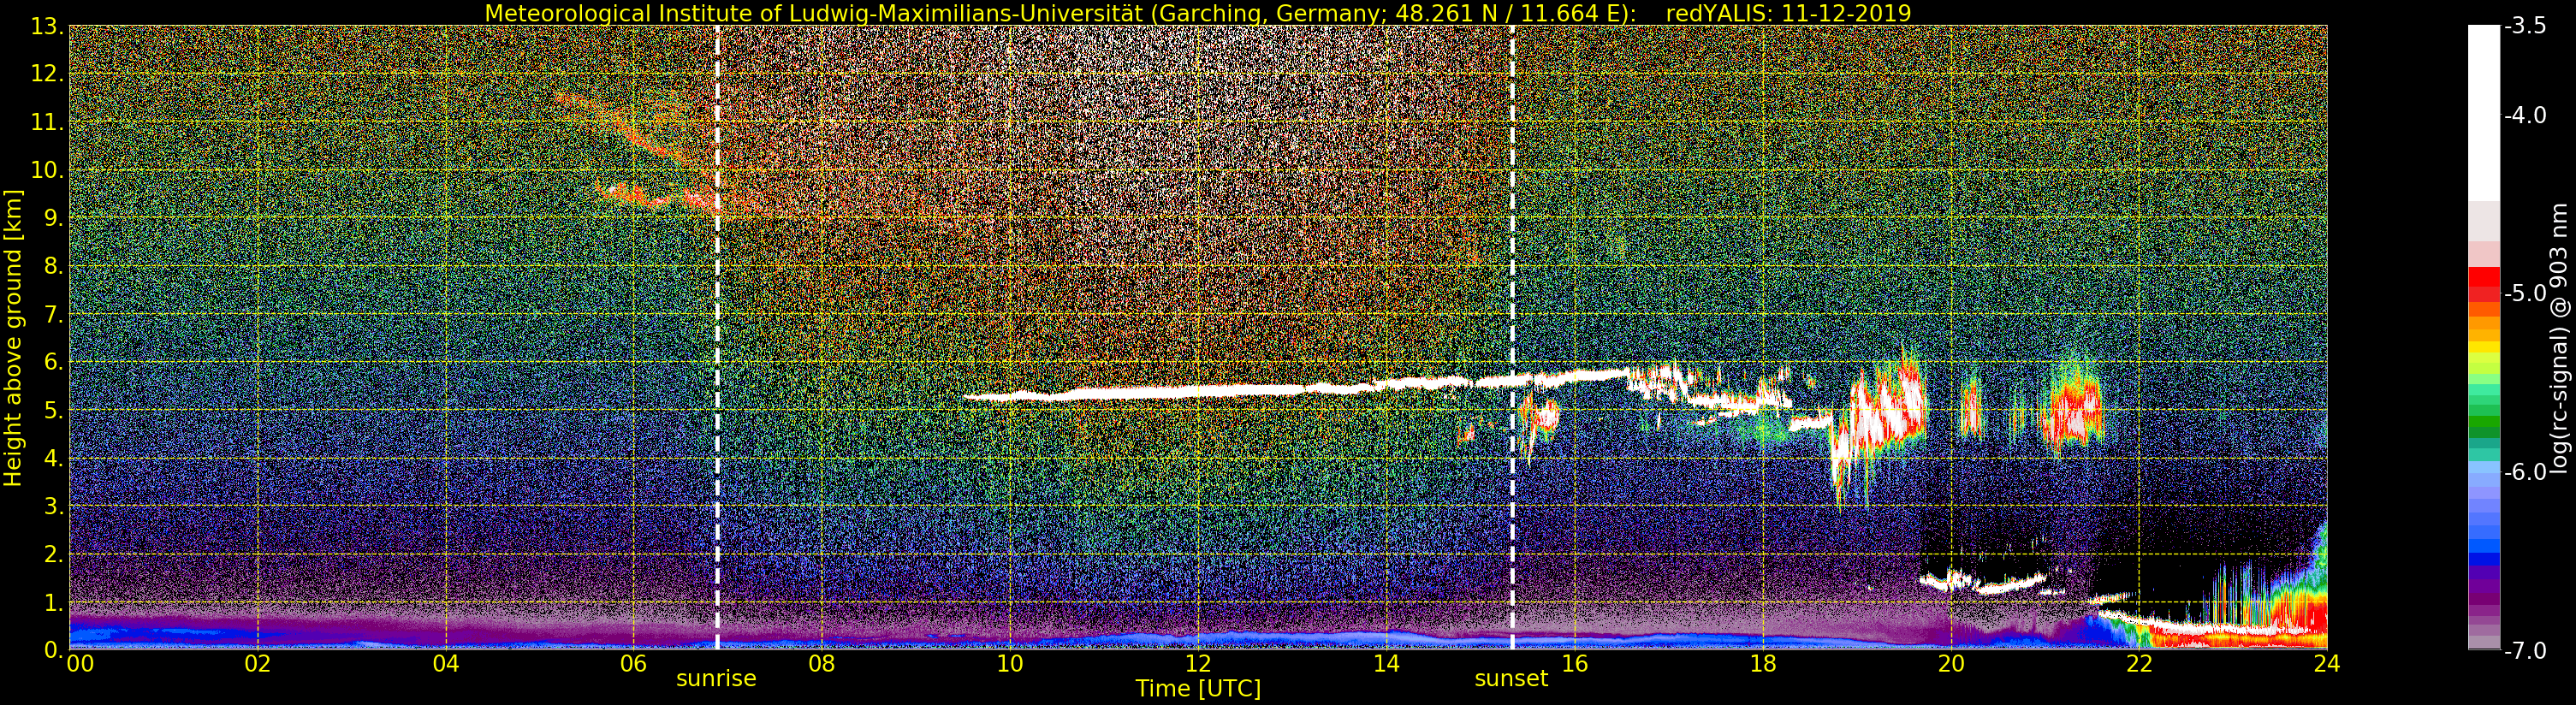Click the "sunrise" label below the time axis
The image size is (2576, 705).
(716, 679)
